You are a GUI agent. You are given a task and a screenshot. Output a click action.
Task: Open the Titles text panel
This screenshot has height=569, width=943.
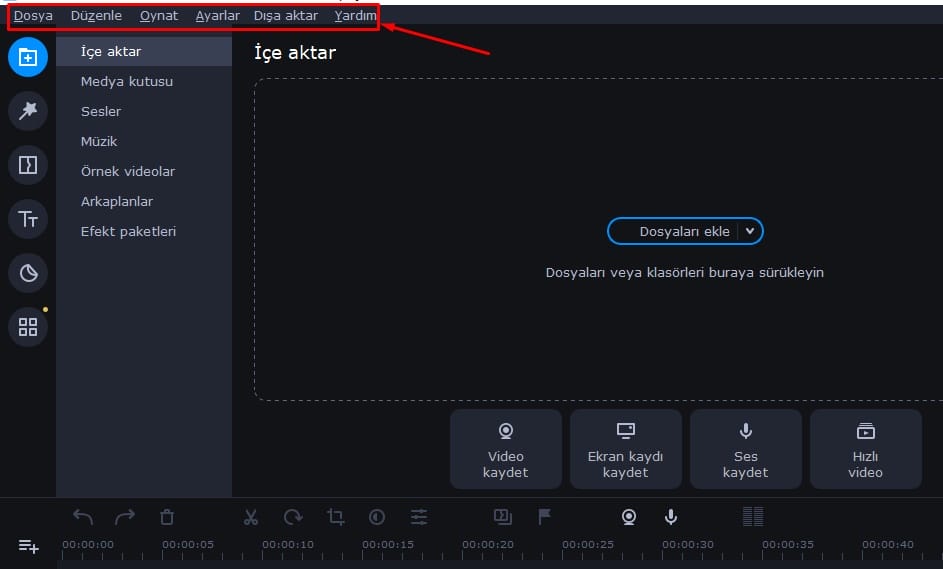tap(28, 219)
